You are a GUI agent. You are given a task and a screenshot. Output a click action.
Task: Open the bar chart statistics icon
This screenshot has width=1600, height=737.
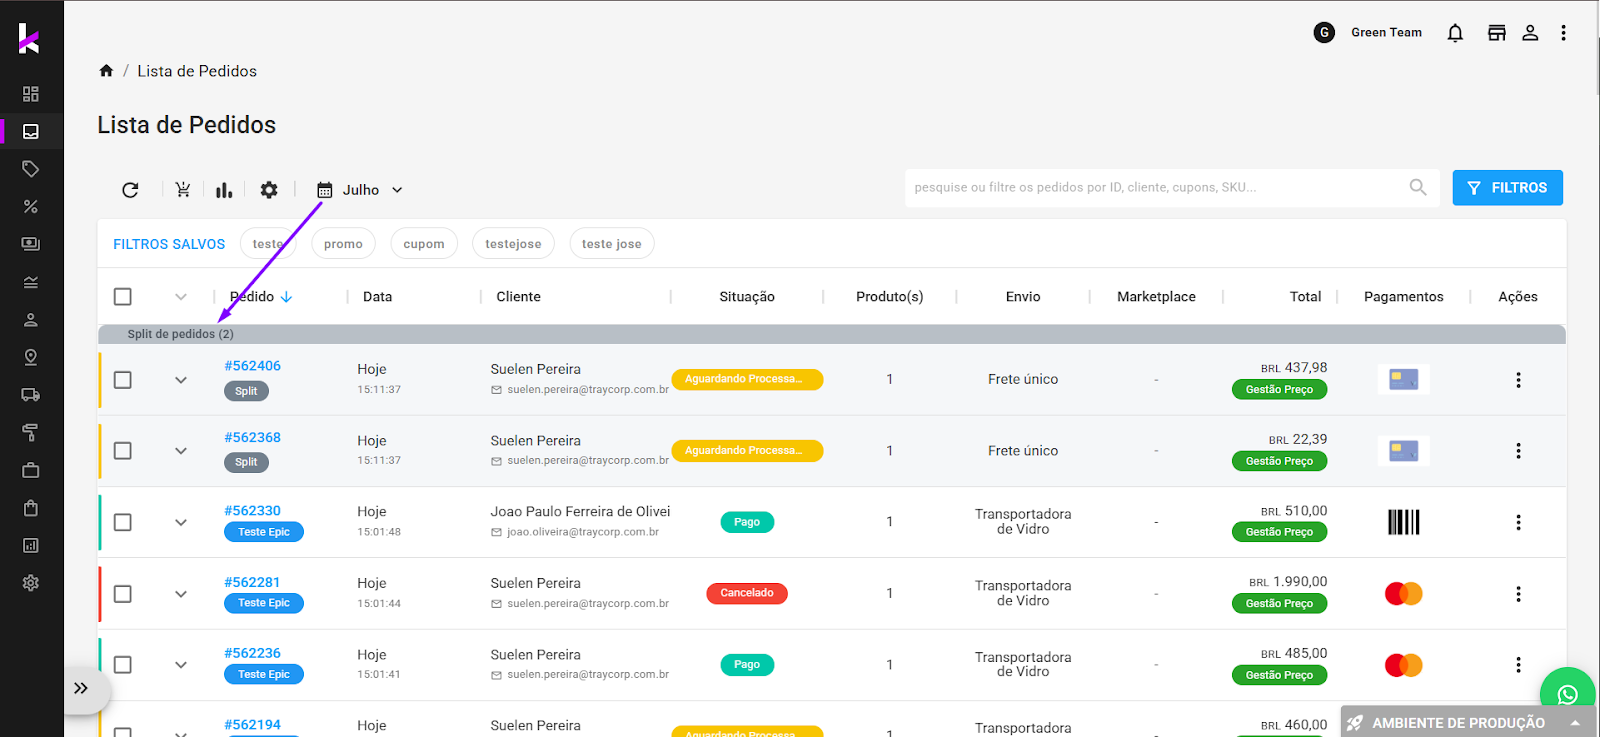coord(224,190)
